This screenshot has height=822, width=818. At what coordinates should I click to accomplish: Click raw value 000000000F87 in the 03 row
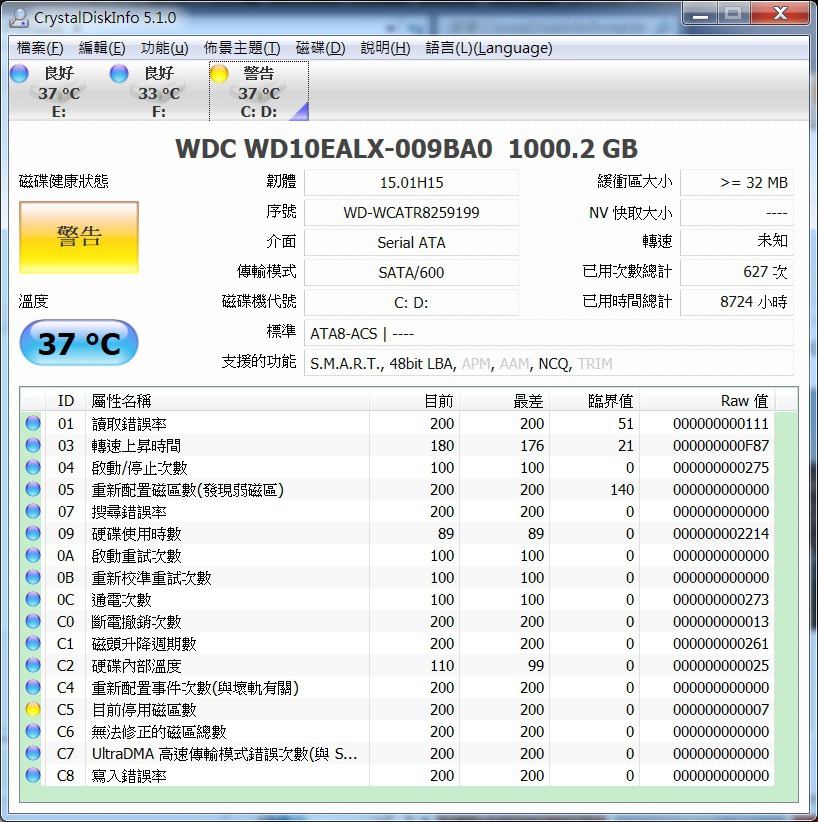click(x=721, y=445)
